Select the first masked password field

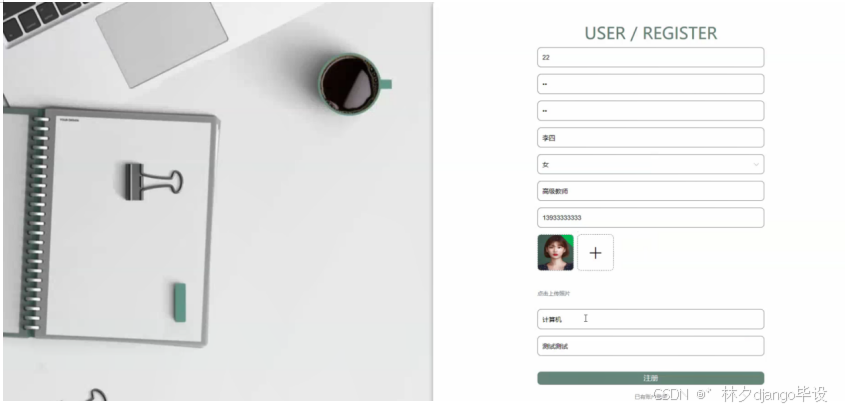(x=650, y=84)
